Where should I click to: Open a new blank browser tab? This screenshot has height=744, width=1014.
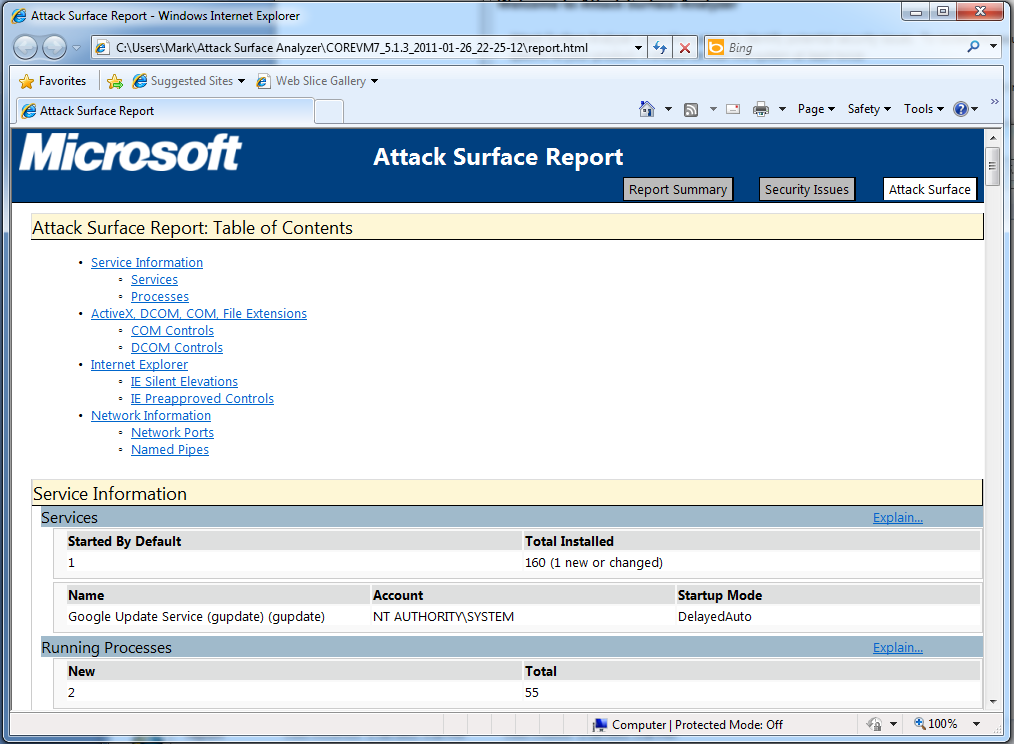point(329,112)
